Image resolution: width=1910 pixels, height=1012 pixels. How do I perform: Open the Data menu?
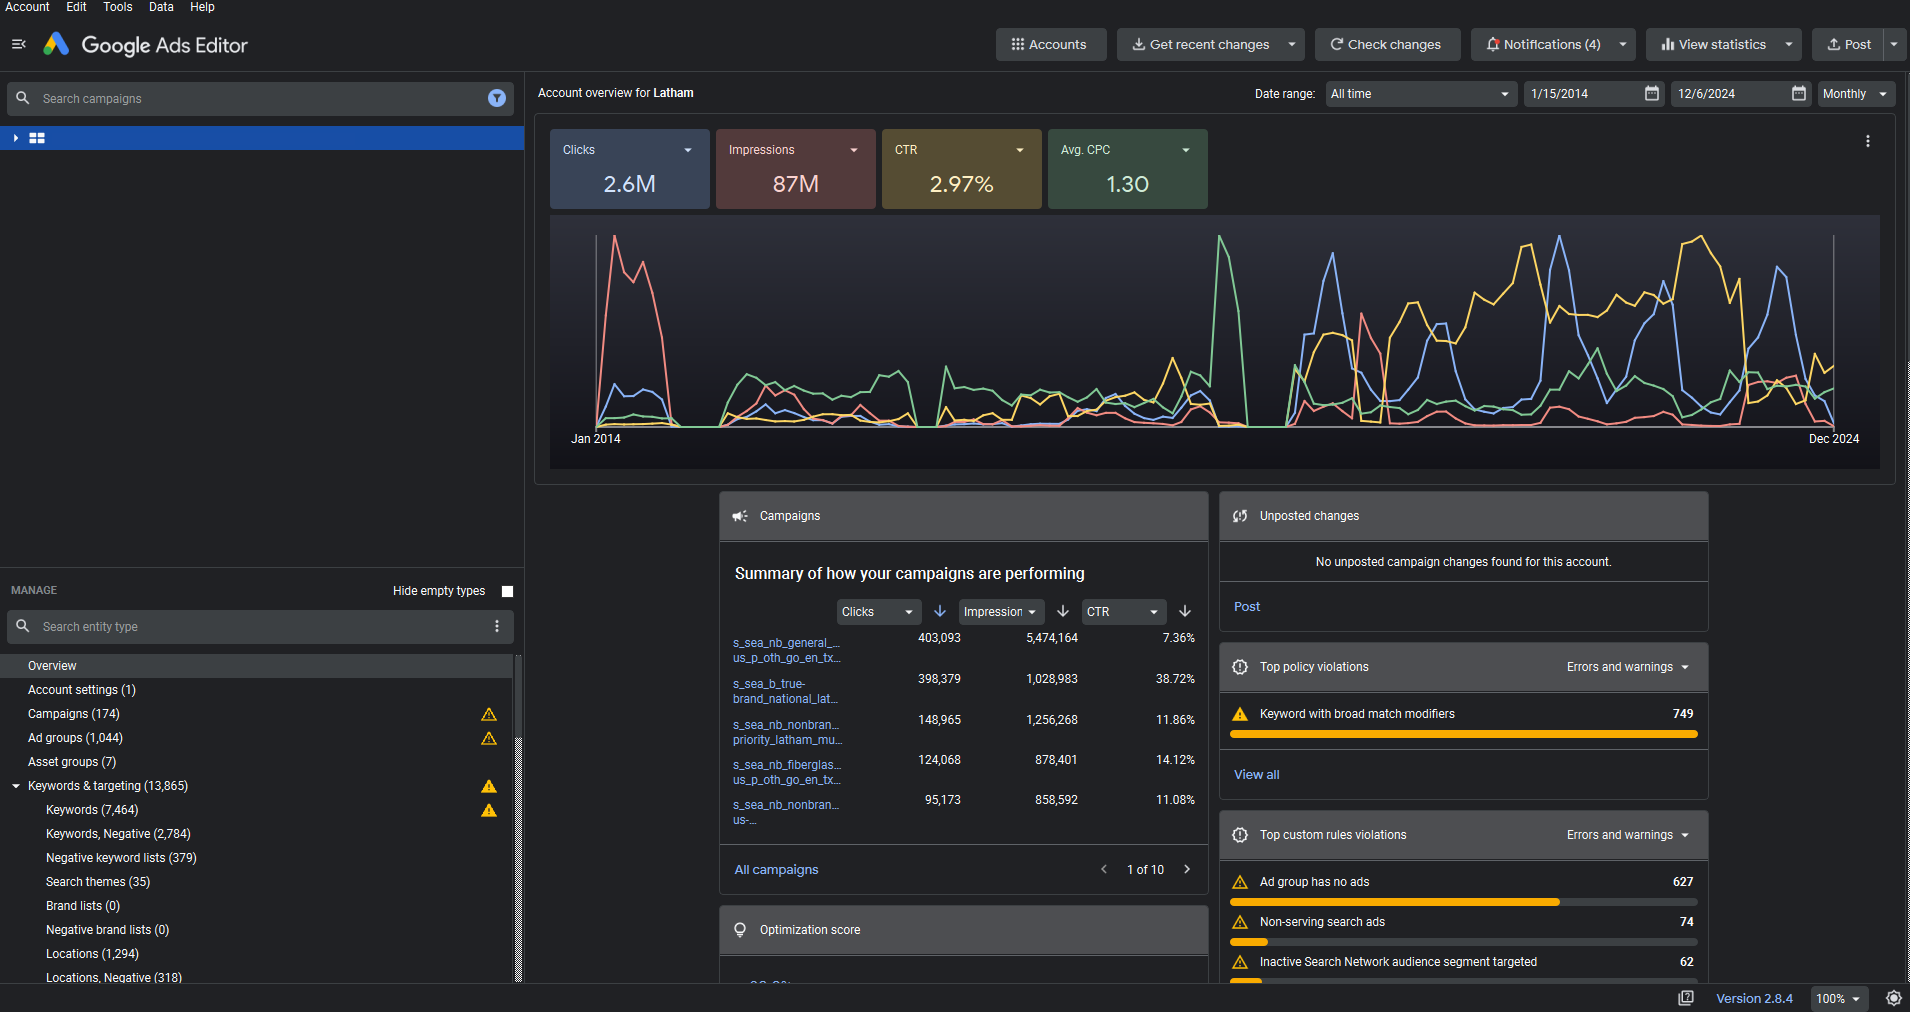click(161, 7)
